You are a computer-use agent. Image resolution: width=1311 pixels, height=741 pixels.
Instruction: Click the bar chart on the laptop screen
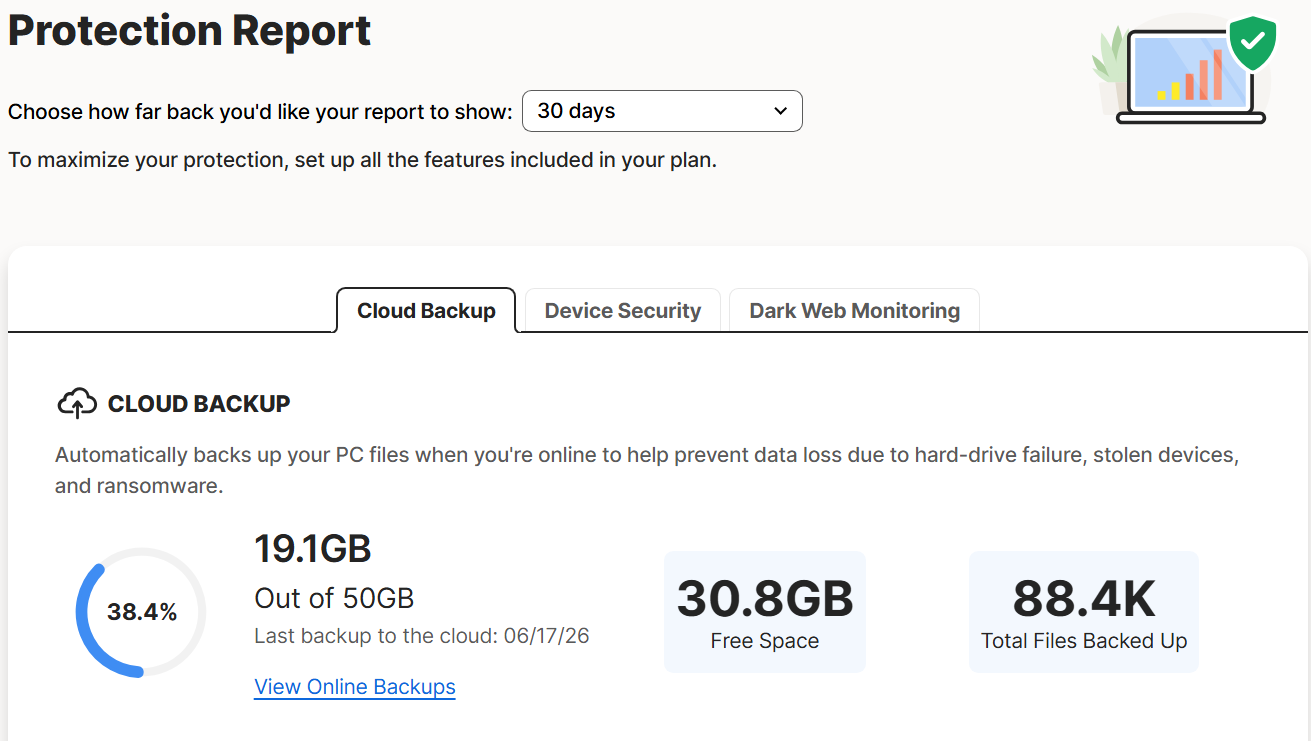(x=1190, y=75)
